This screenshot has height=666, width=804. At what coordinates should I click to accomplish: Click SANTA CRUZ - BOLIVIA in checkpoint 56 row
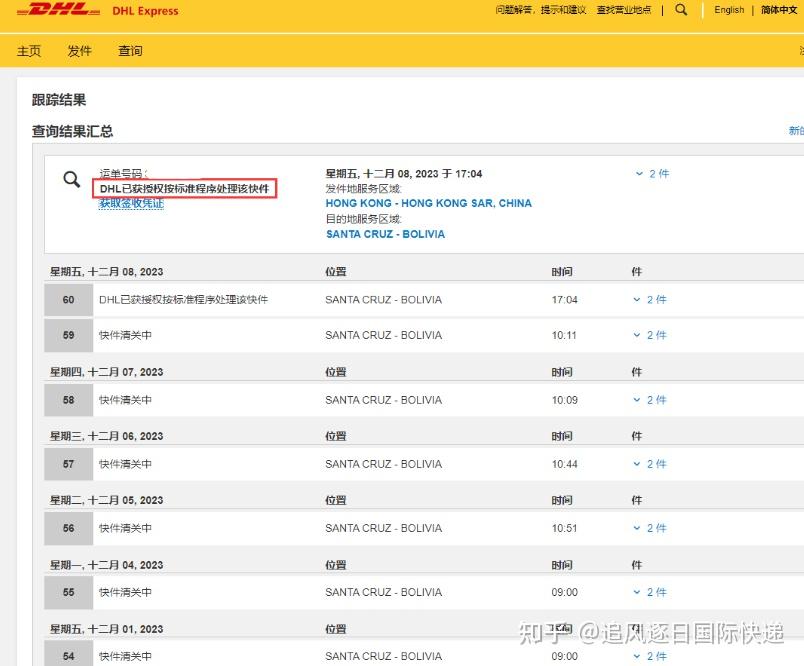click(384, 528)
